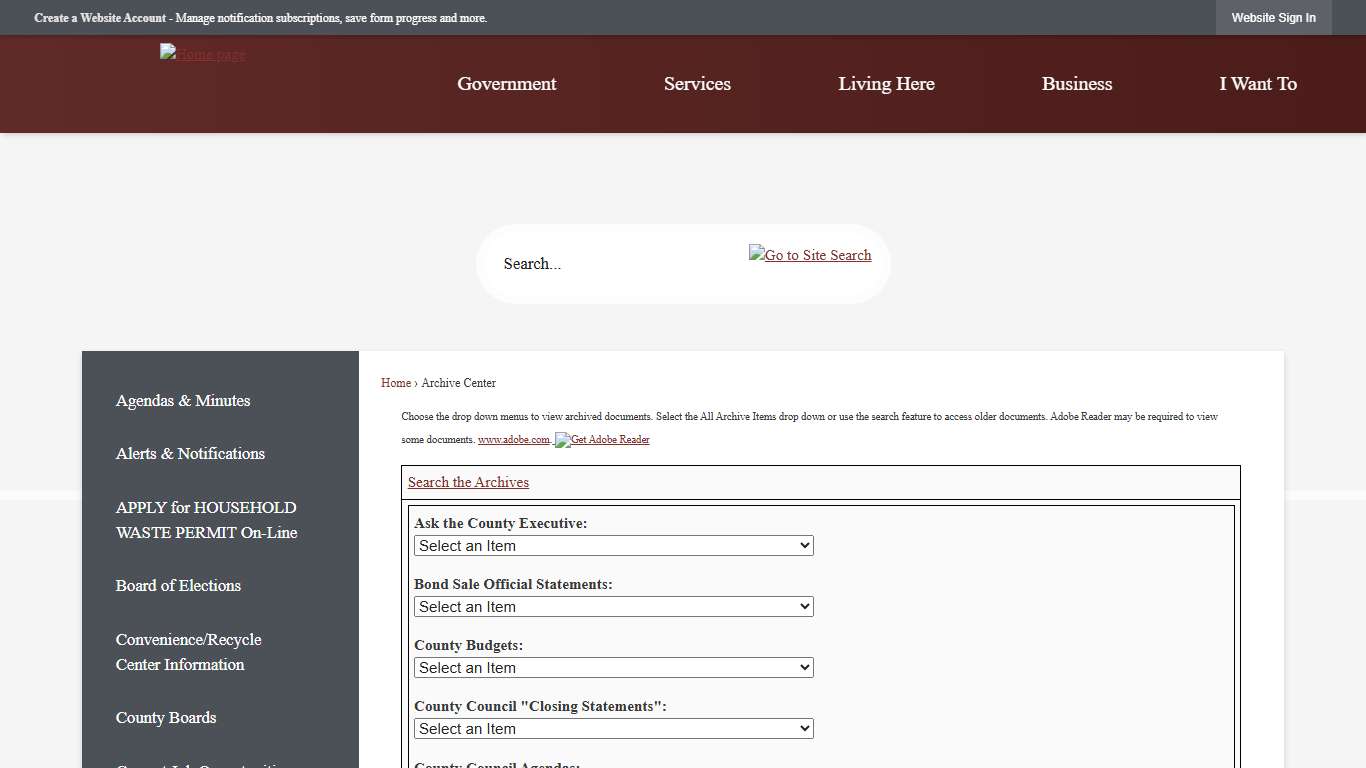Click the Home page logo image
The width and height of the screenshot is (1366, 768).
[202, 54]
